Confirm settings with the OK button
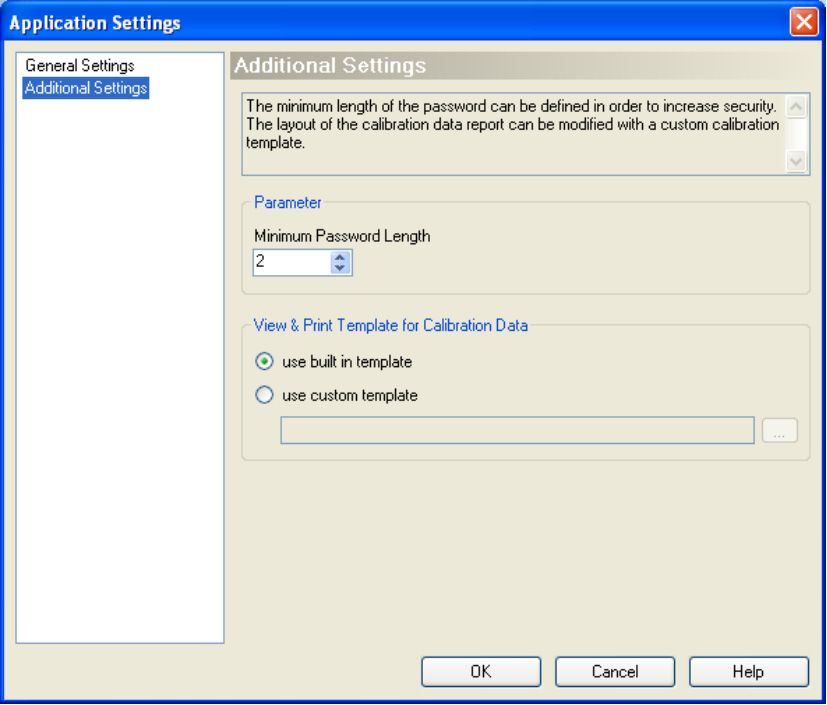The height and width of the screenshot is (705, 827). point(481,671)
